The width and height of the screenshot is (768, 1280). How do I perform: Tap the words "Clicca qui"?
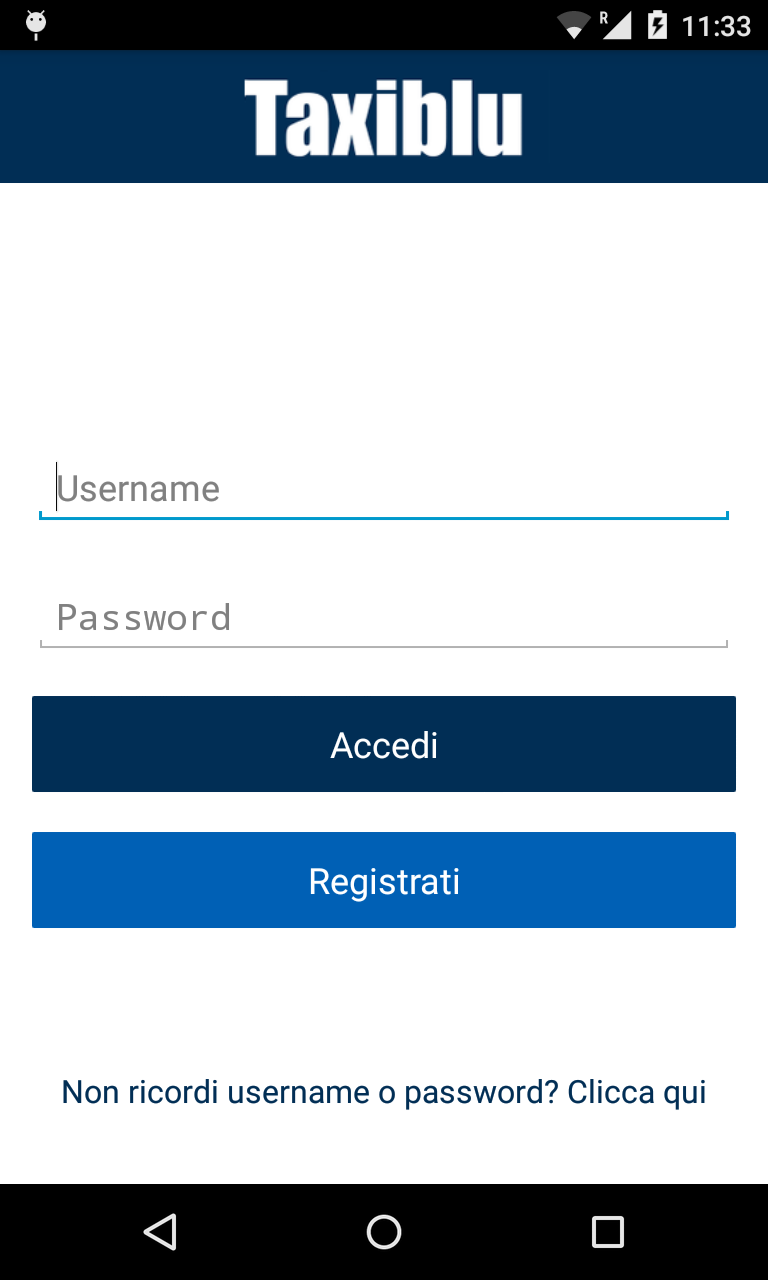pyautogui.click(x=637, y=1092)
